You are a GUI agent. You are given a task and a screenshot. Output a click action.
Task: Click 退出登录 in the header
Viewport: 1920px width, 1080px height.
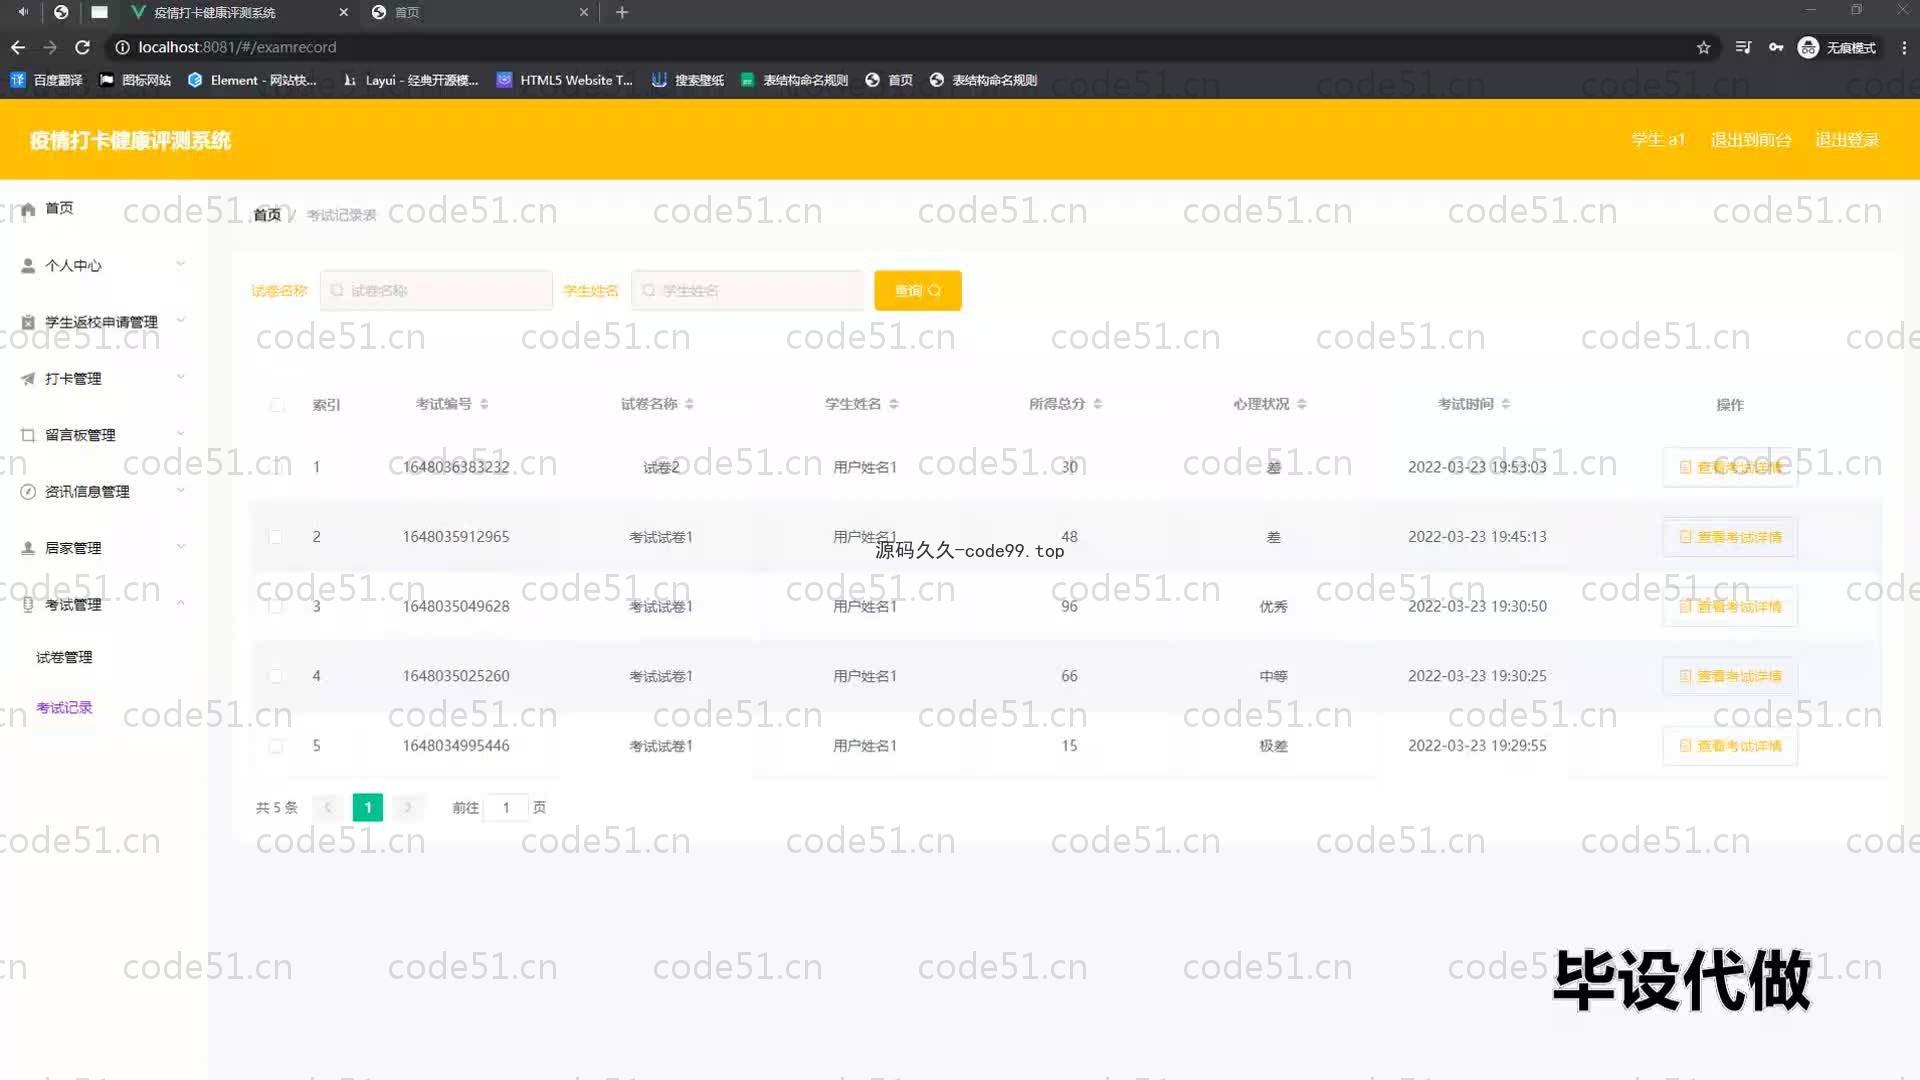coord(1847,140)
